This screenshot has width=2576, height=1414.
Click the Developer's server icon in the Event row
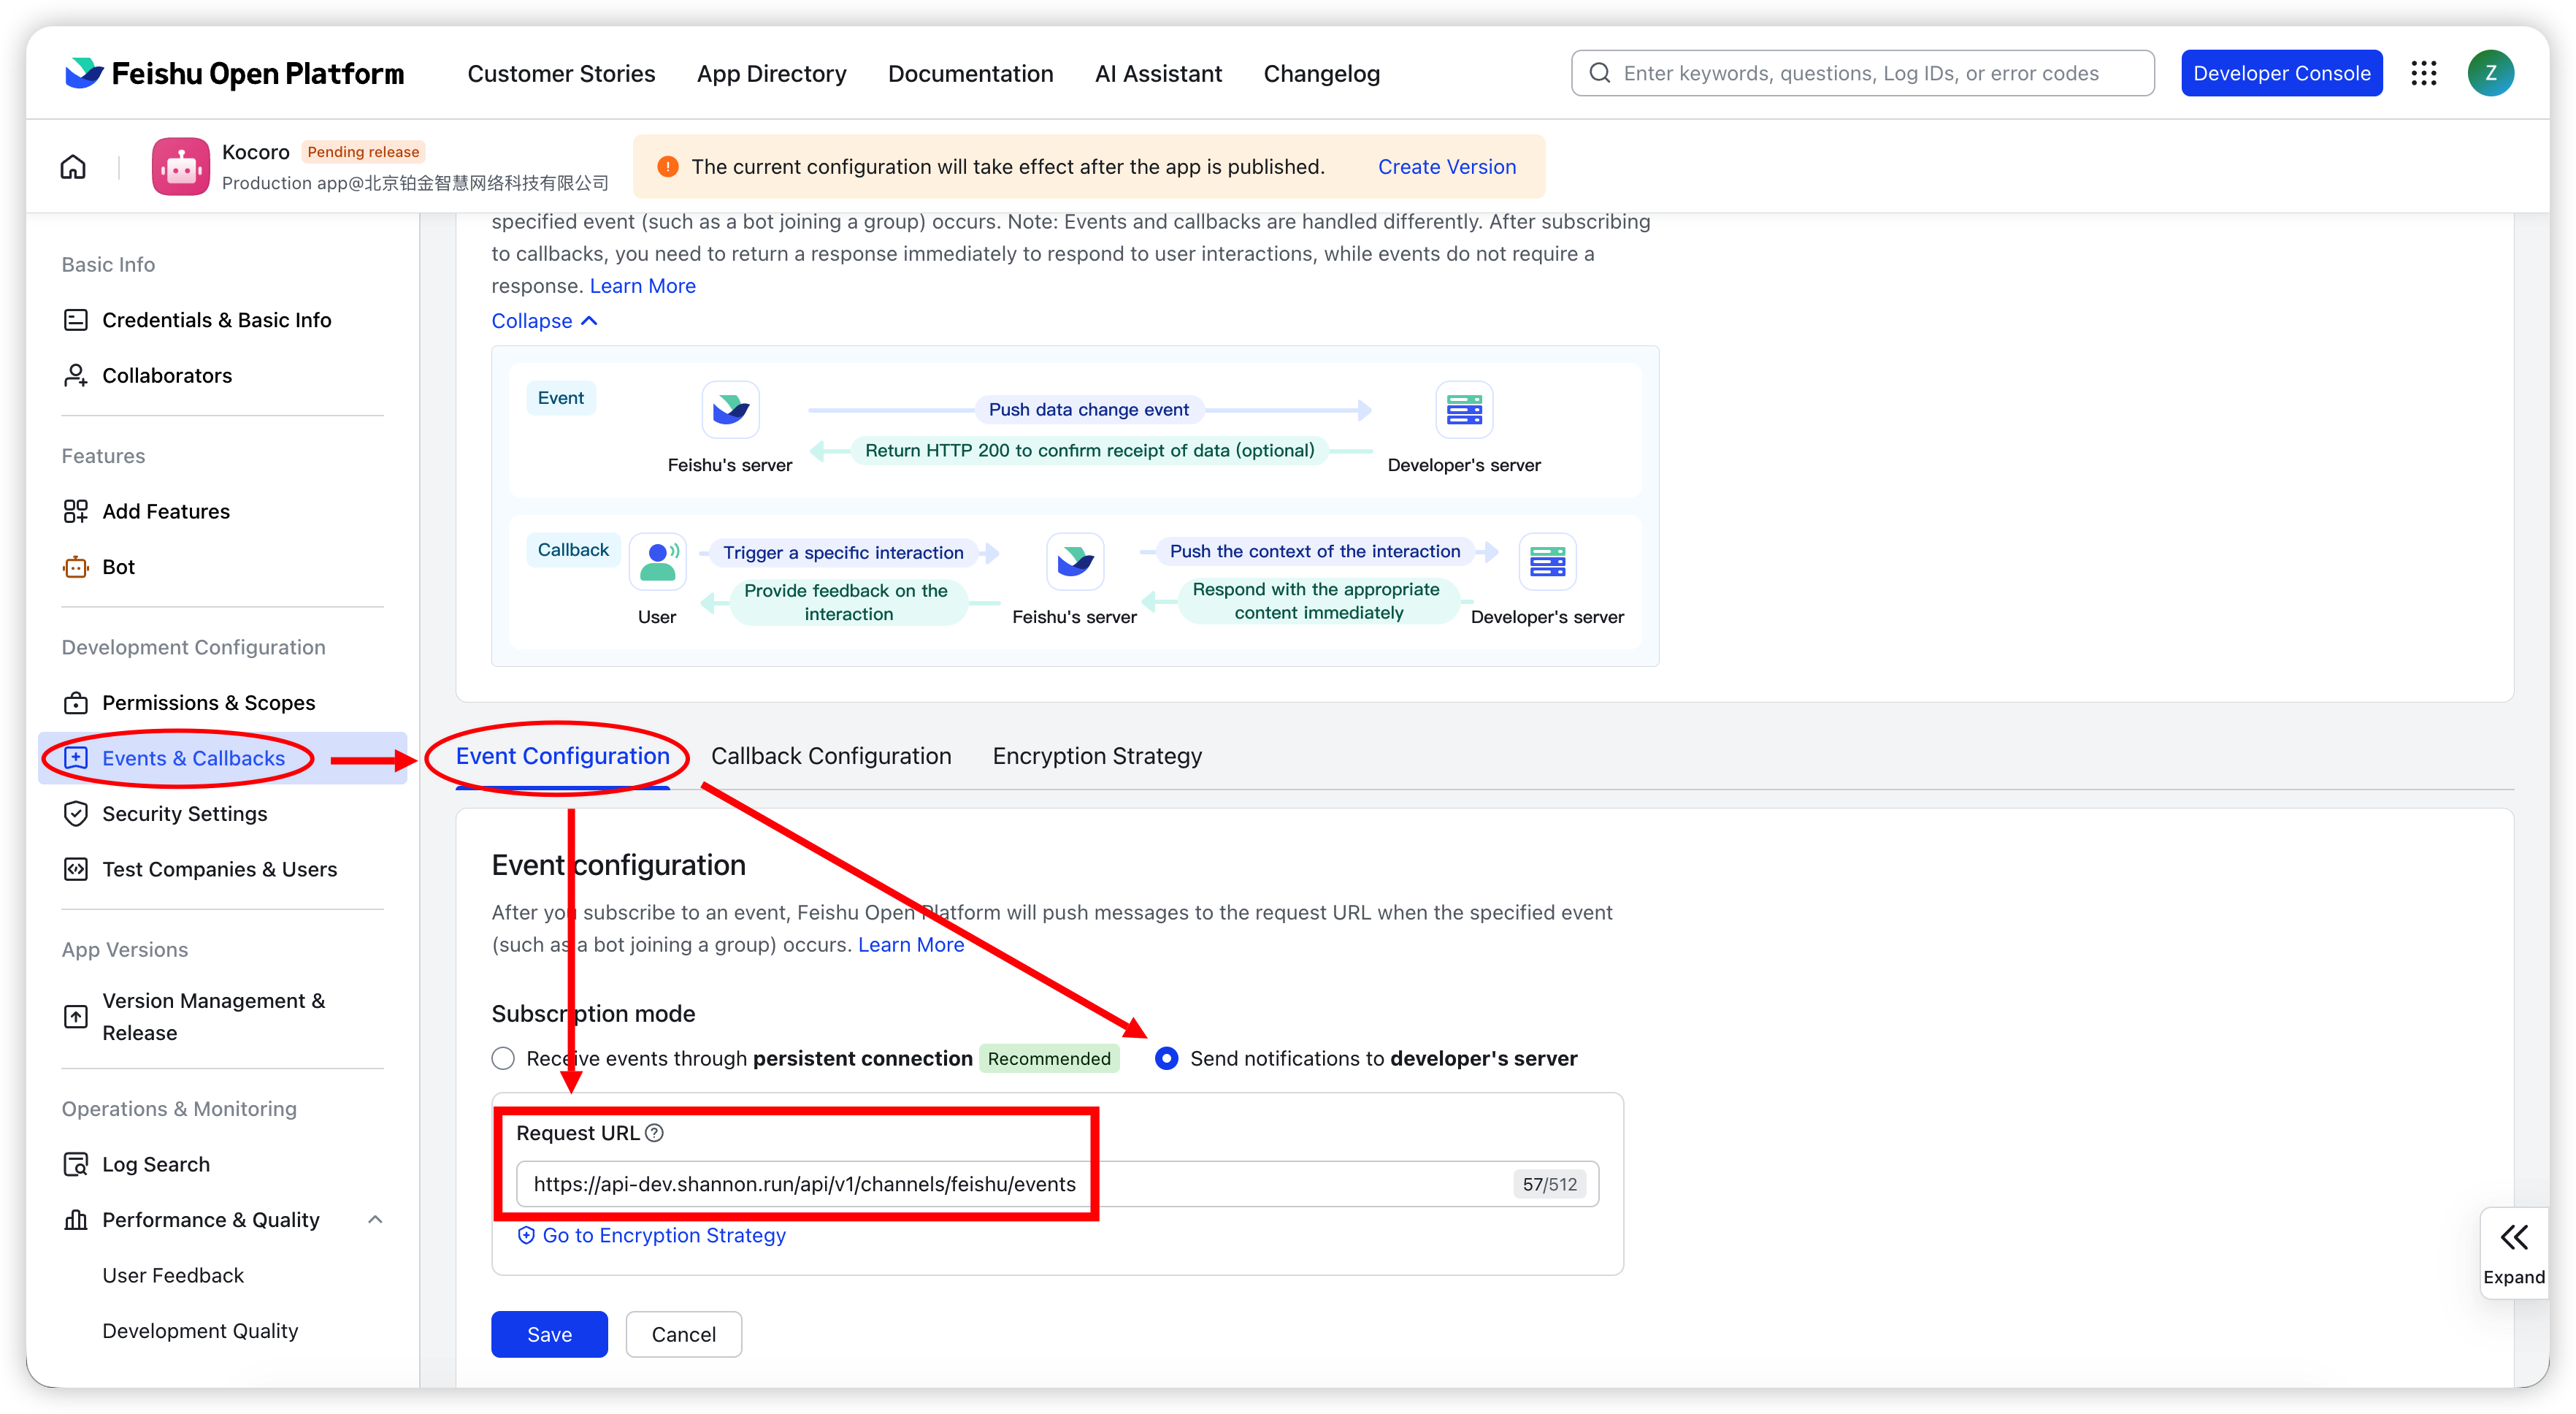click(x=1464, y=409)
